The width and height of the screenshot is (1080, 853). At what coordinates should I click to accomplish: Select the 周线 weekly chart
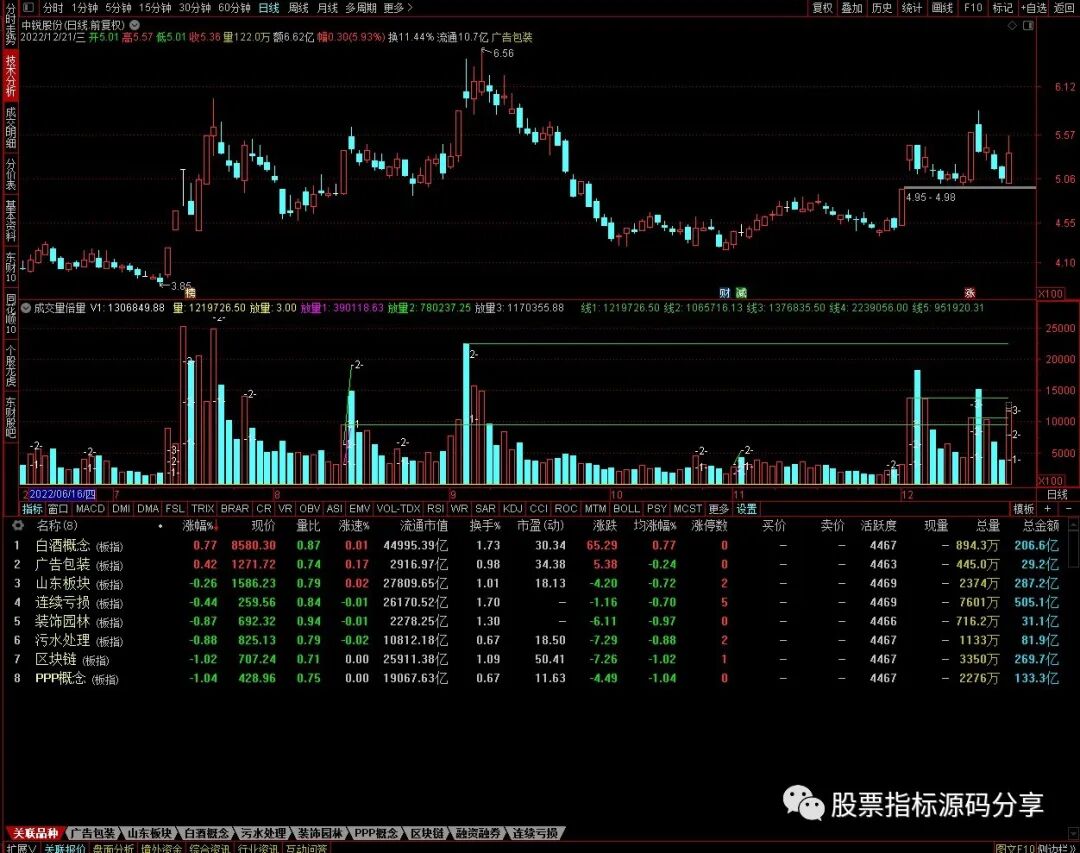pyautogui.click(x=298, y=8)
